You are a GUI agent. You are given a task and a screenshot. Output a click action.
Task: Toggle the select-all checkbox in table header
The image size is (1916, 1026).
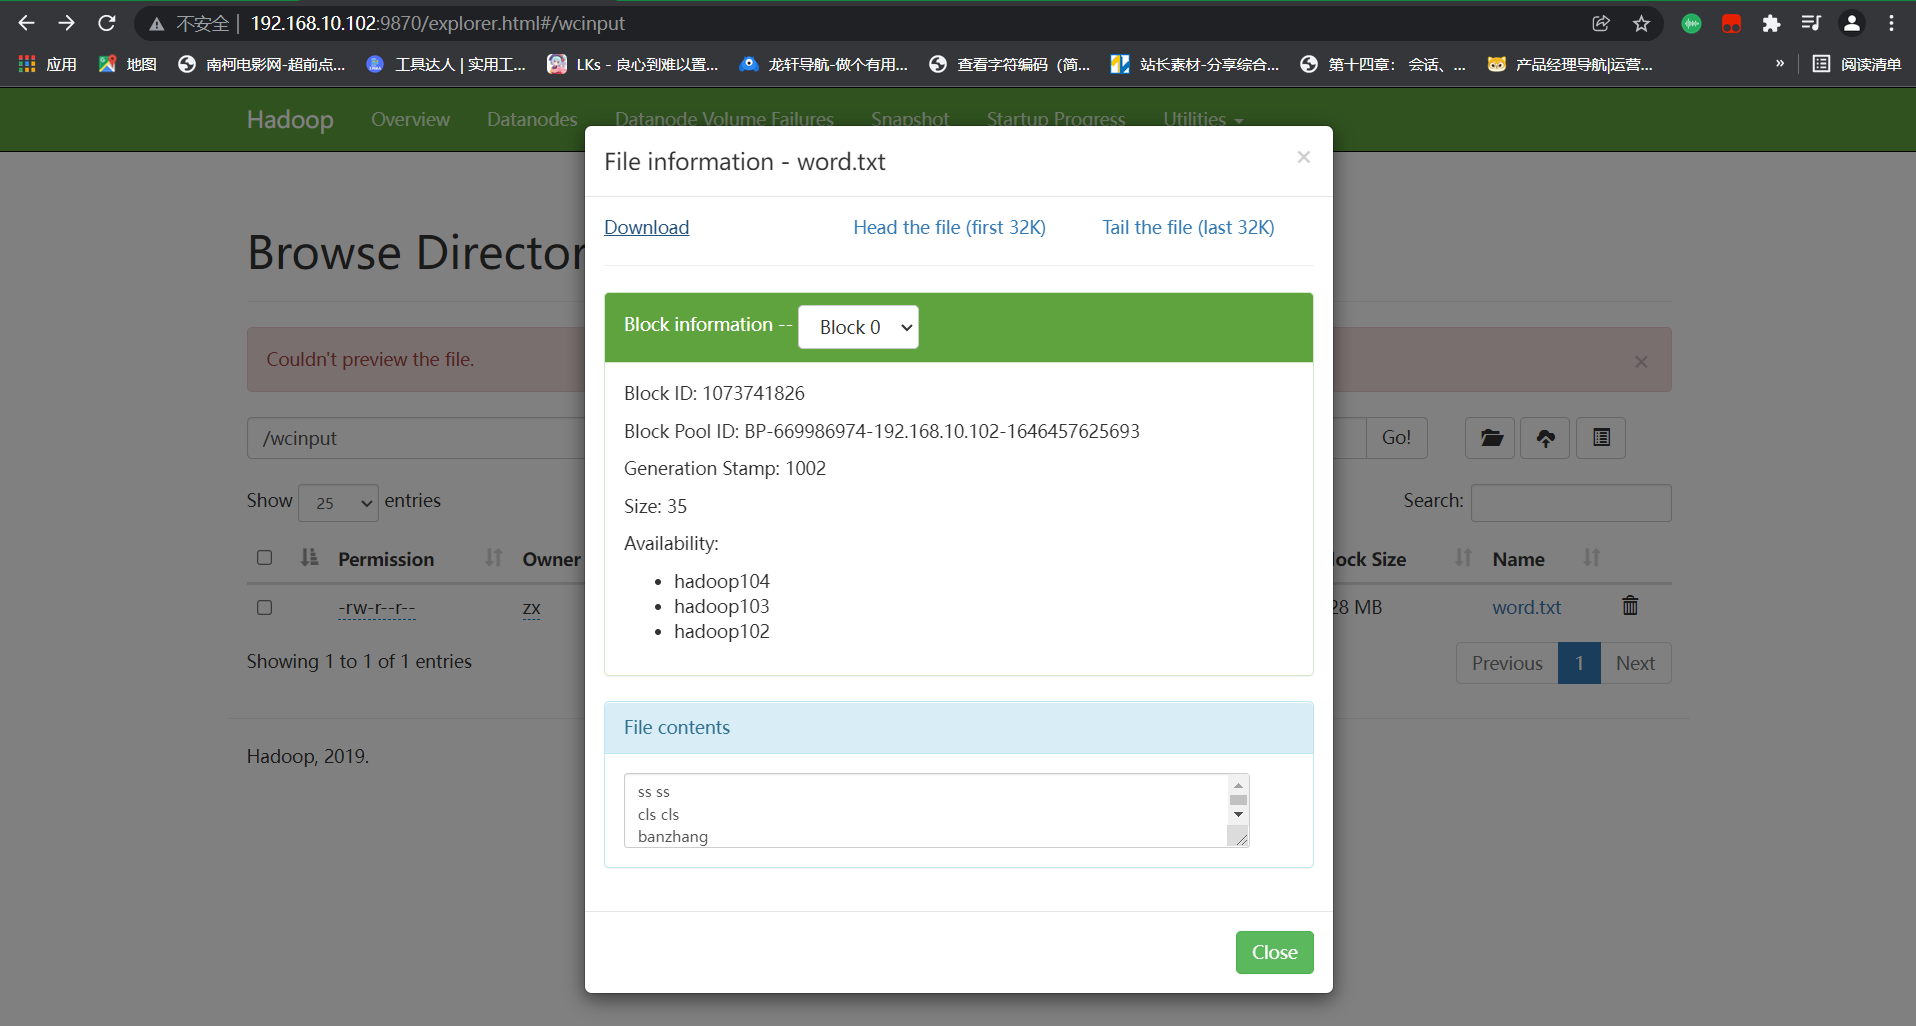(x=264, y=558)
